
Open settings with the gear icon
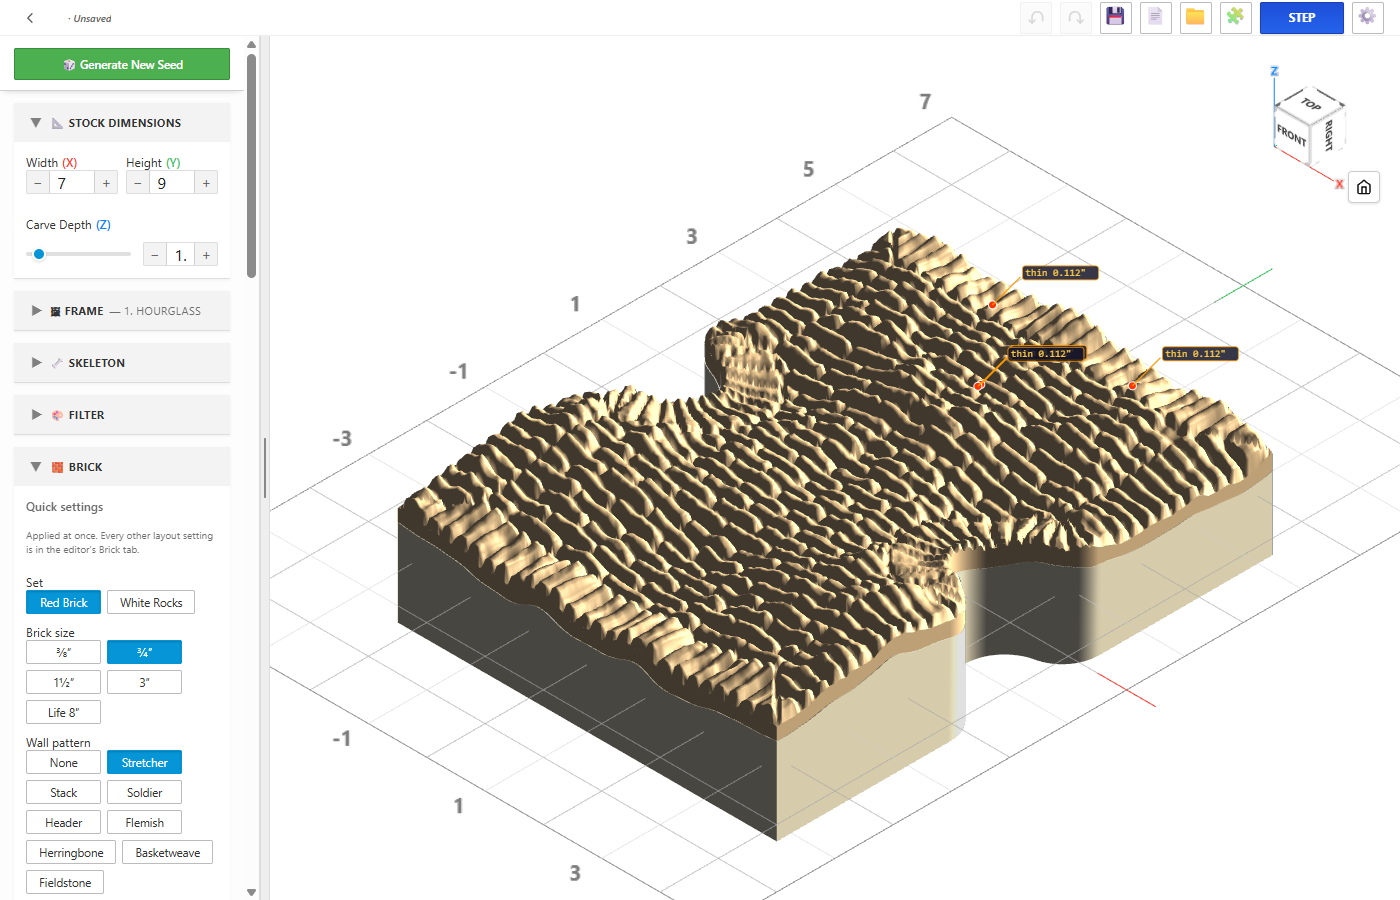[1367, 17]
